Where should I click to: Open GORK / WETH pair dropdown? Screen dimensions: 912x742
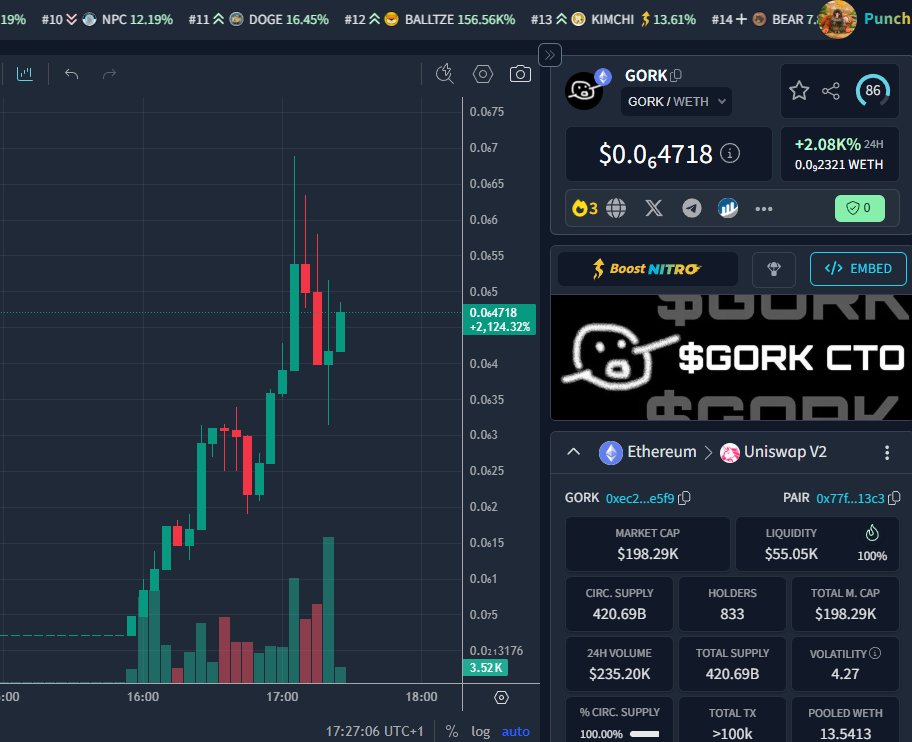click(x=676, y=102)
